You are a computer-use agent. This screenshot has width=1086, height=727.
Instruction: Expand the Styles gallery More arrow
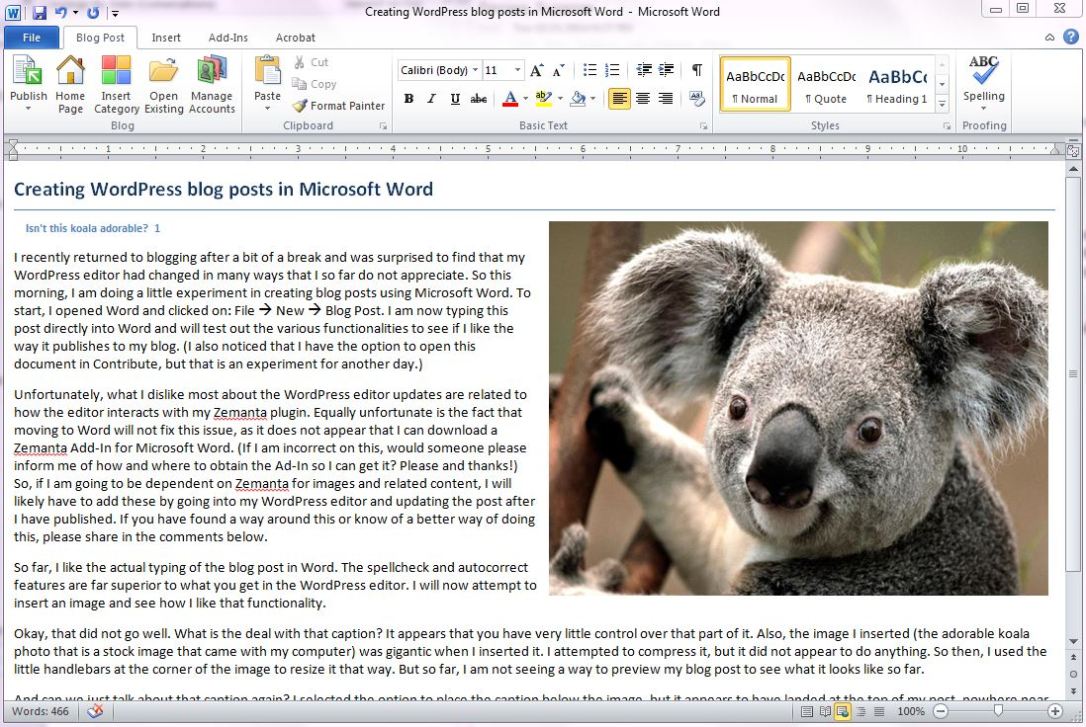tap(942, 104)
